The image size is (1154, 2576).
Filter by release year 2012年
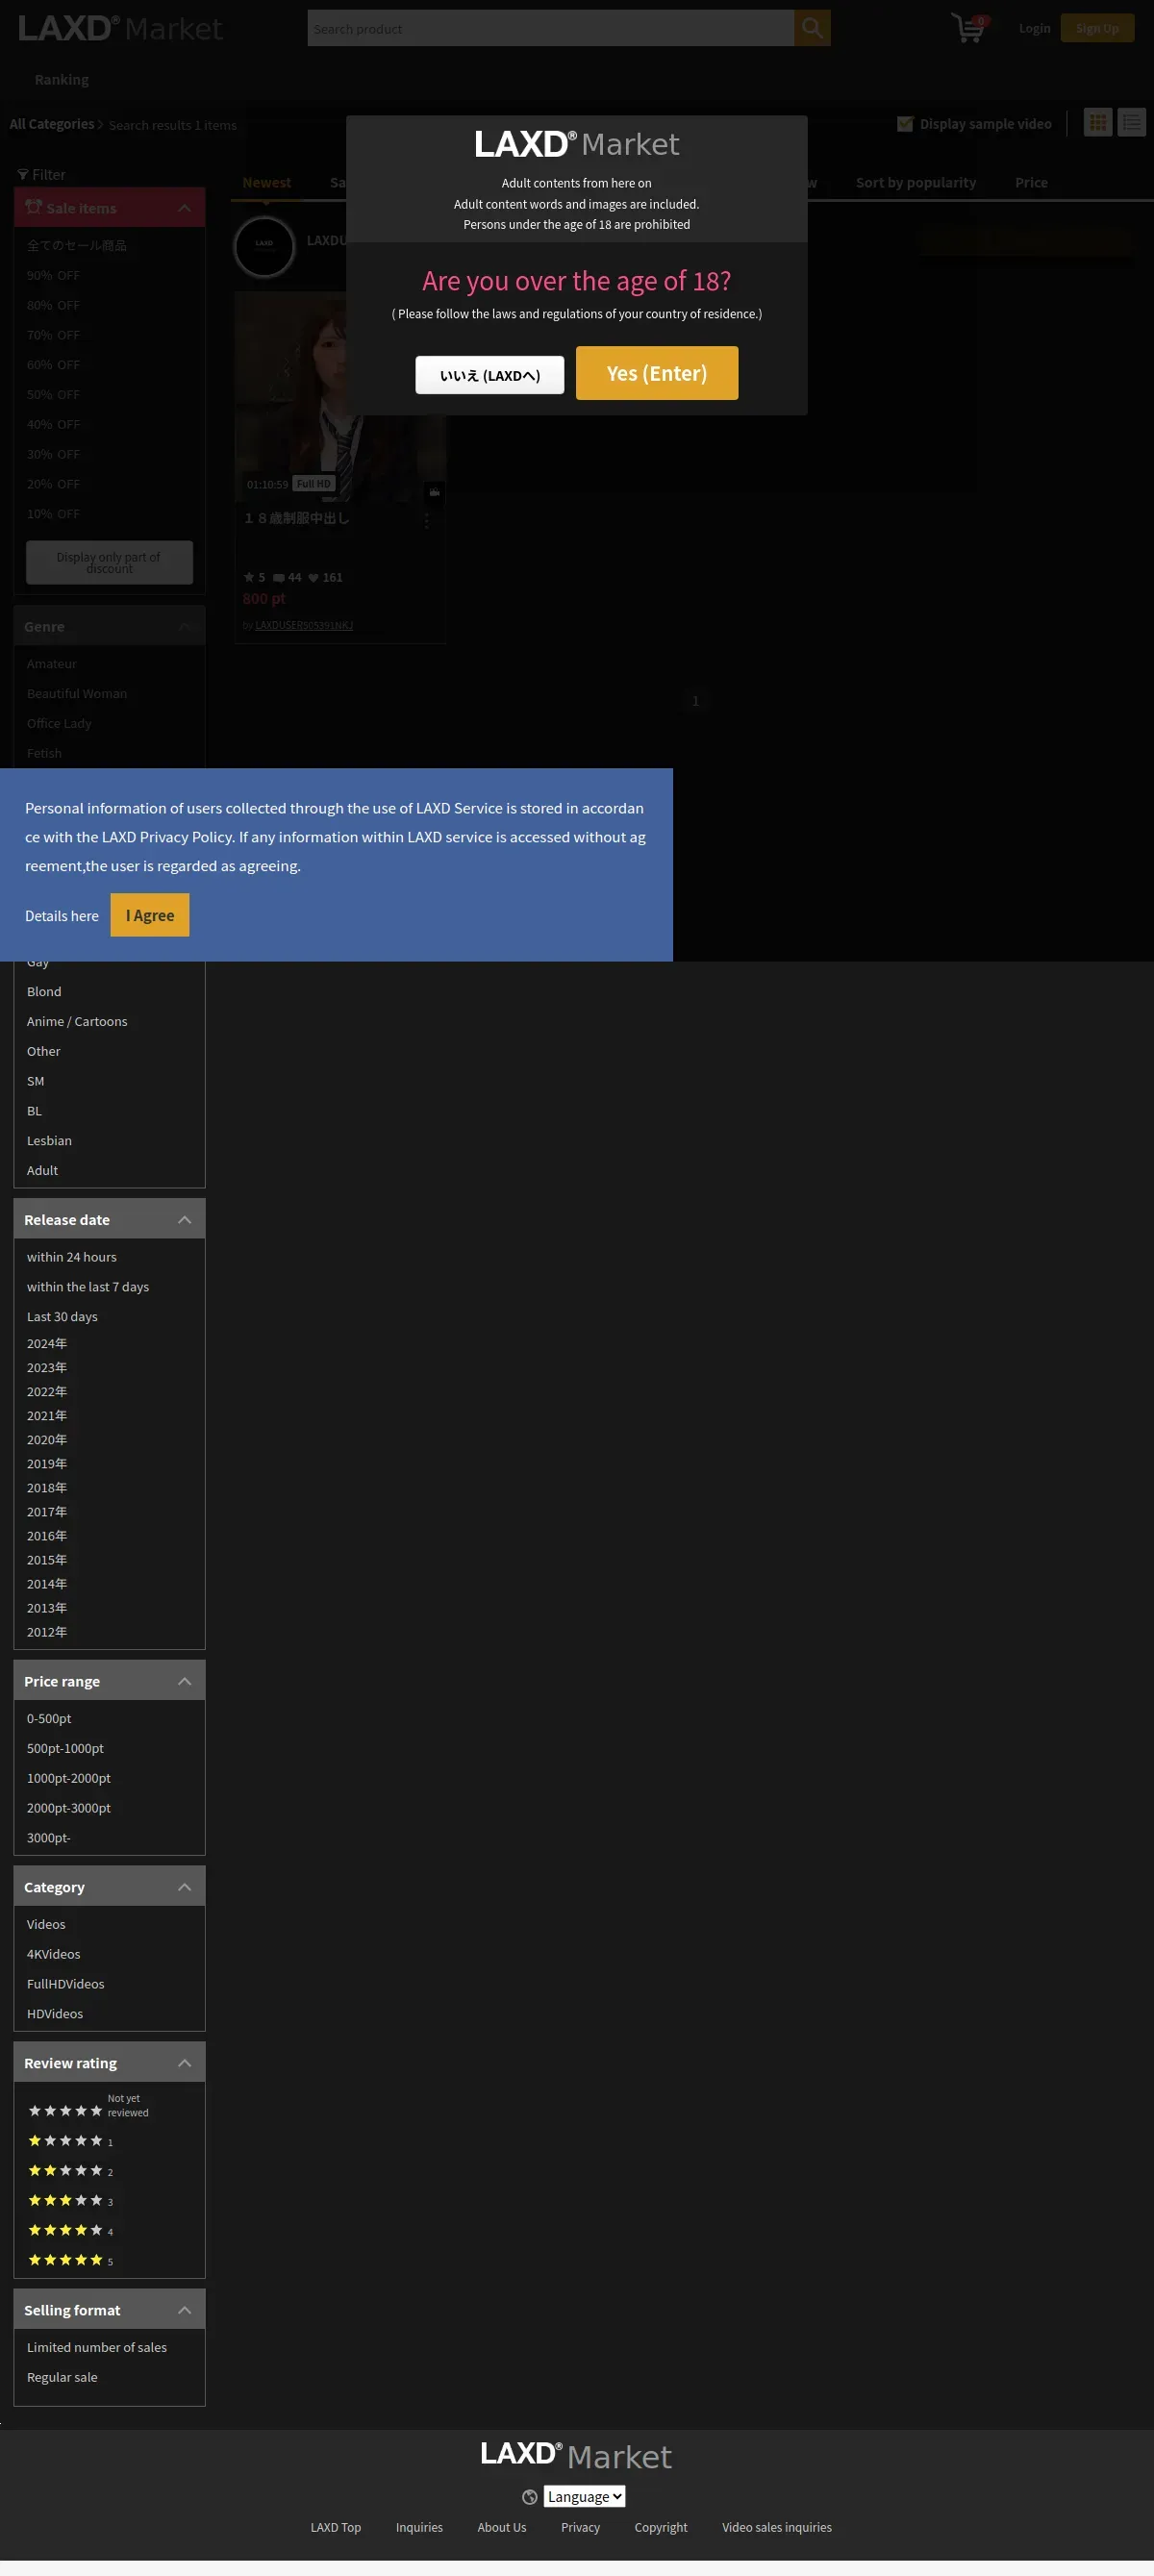tap(47, 1632)
